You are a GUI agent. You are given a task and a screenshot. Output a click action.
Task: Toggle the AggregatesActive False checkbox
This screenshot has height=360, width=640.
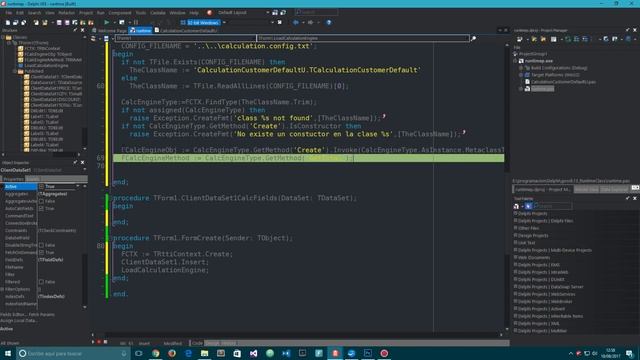coord(41,201)
